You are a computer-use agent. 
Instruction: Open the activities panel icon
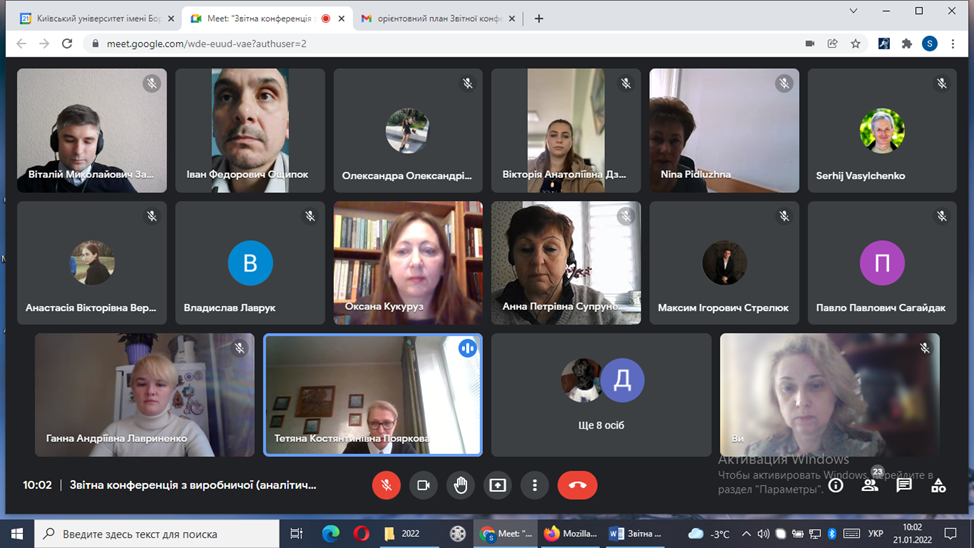(x=938, y=485)
